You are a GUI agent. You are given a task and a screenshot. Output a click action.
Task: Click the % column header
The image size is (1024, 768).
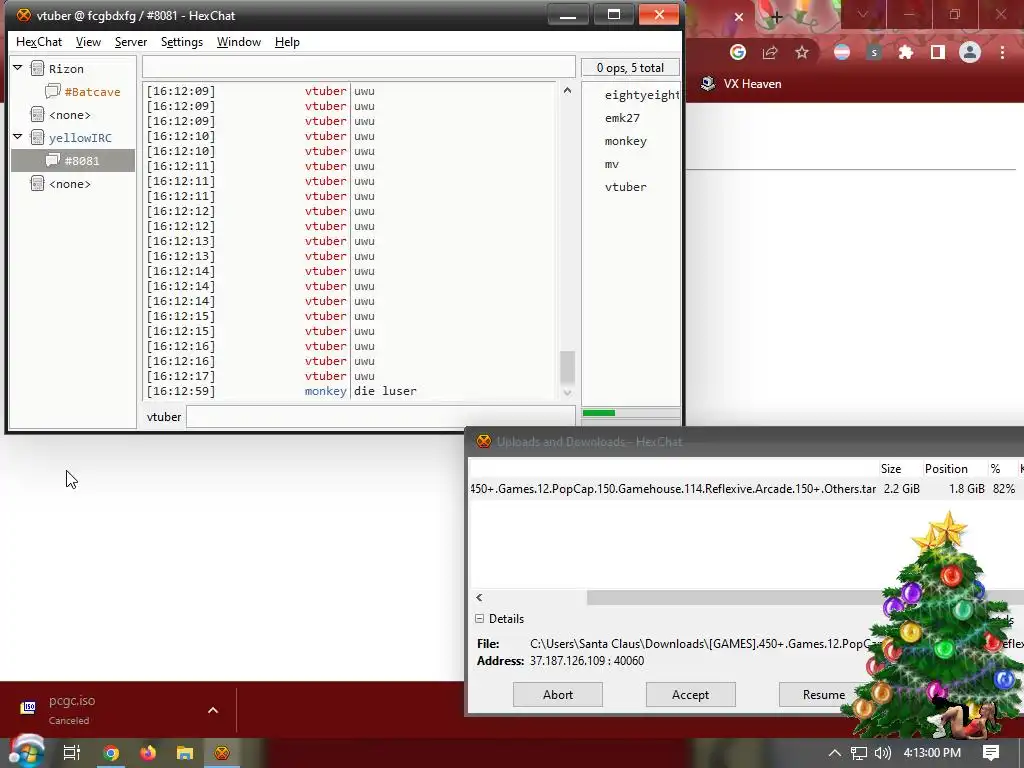(995, 469)
